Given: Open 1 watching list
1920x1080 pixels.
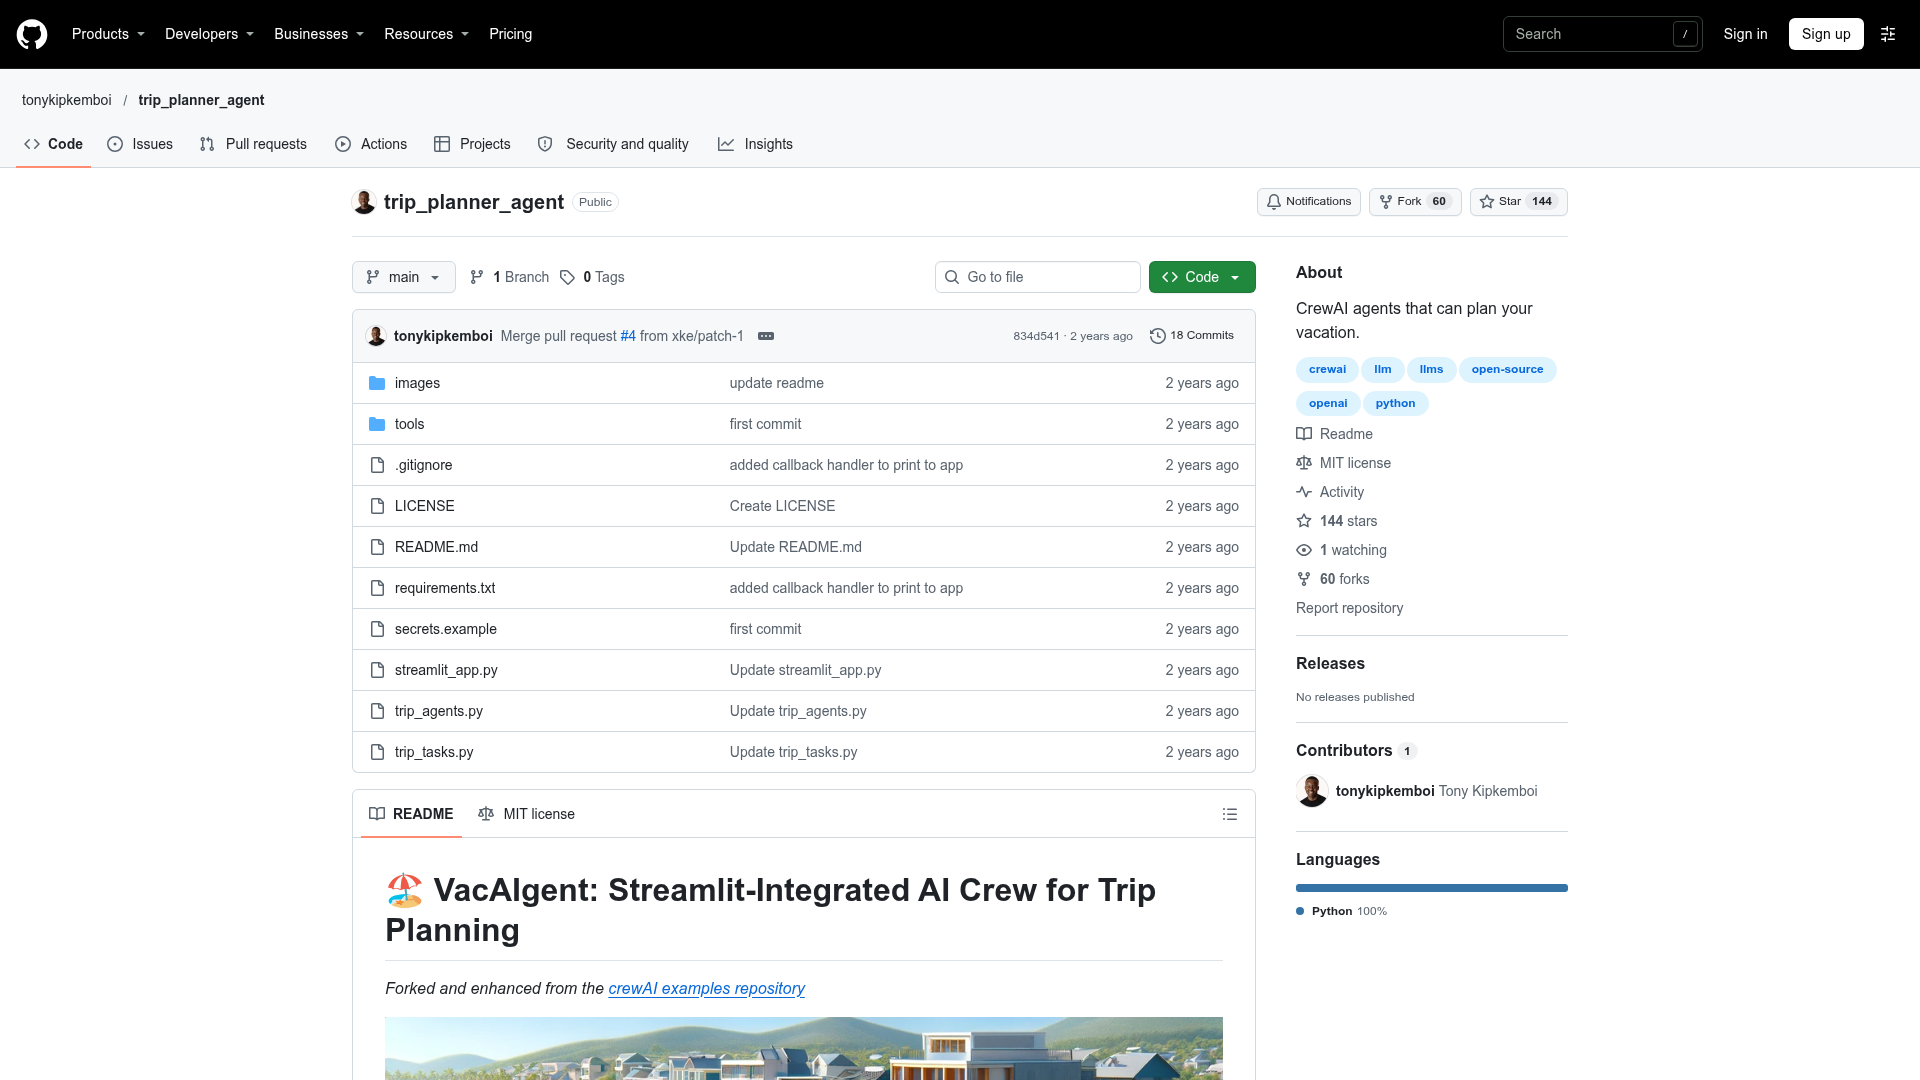Looking at the screenshot, I should 1342,550.
